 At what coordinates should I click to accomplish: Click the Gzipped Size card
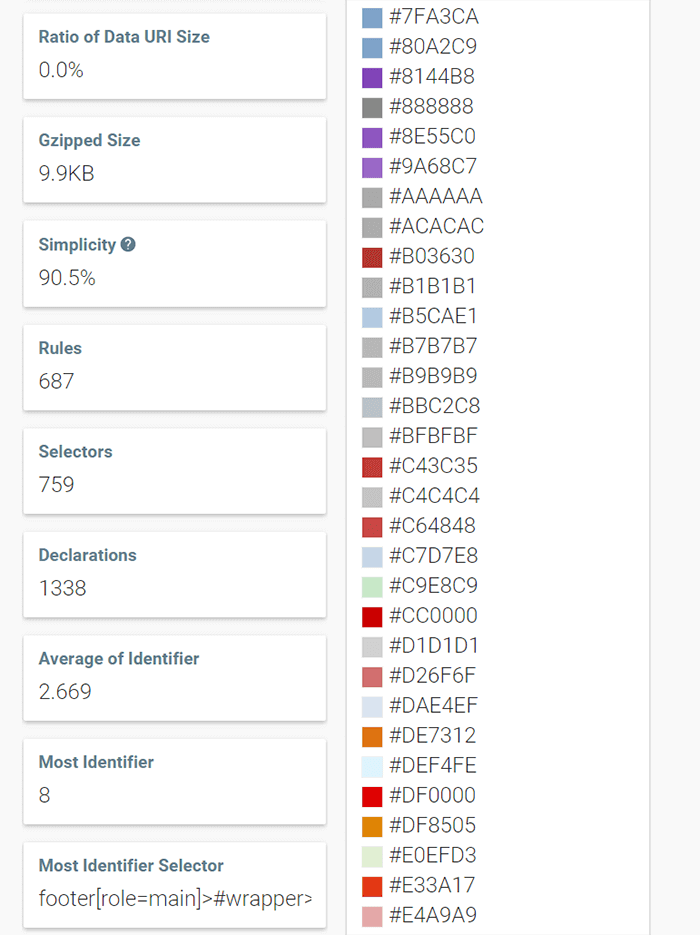[x=174, y=158]
